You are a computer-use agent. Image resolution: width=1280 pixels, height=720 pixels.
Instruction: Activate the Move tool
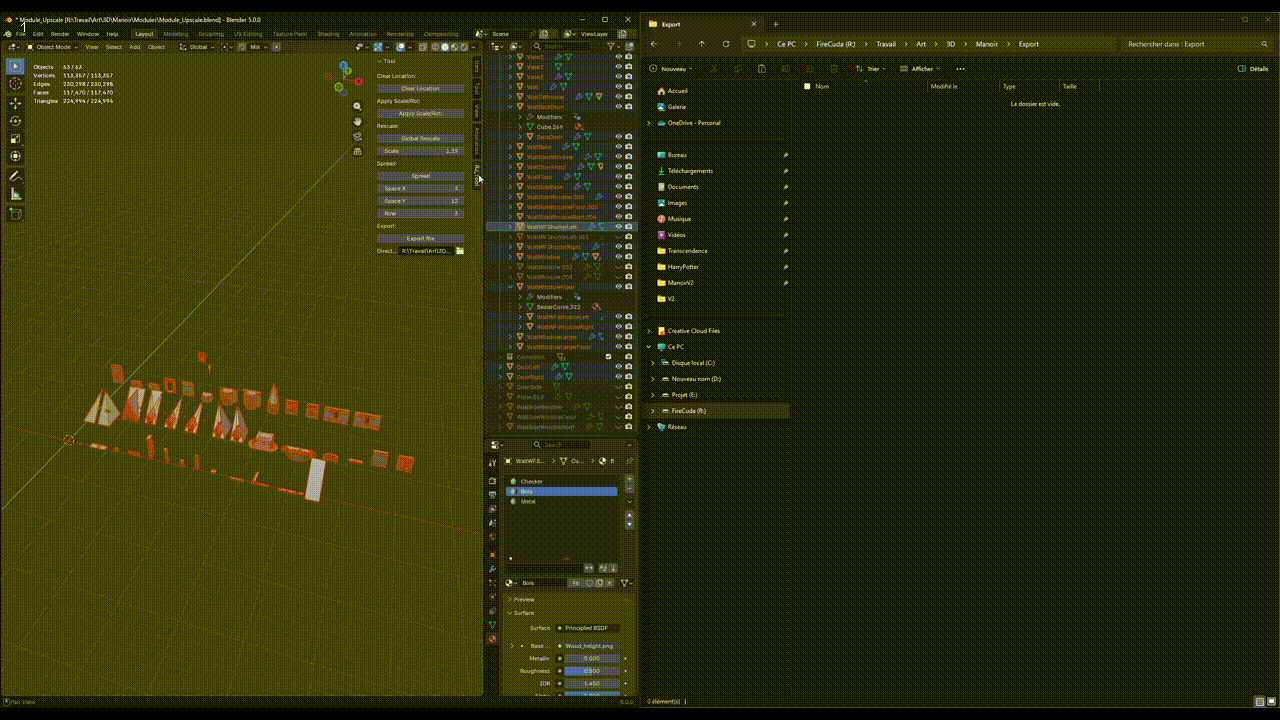tap(15, 103)
